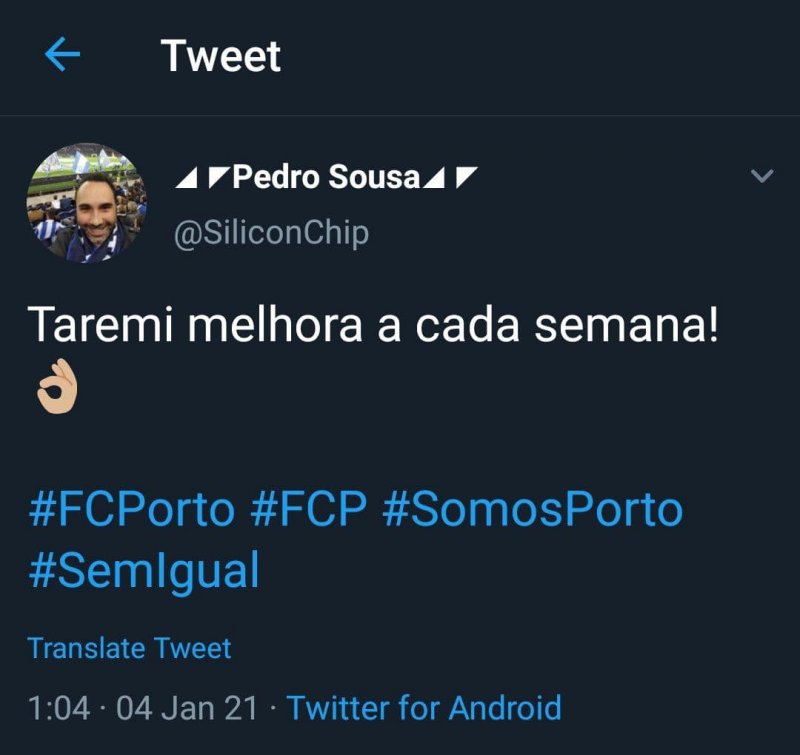
Task: Click the Twitter for Android source link
Action: tap(424, 708)
